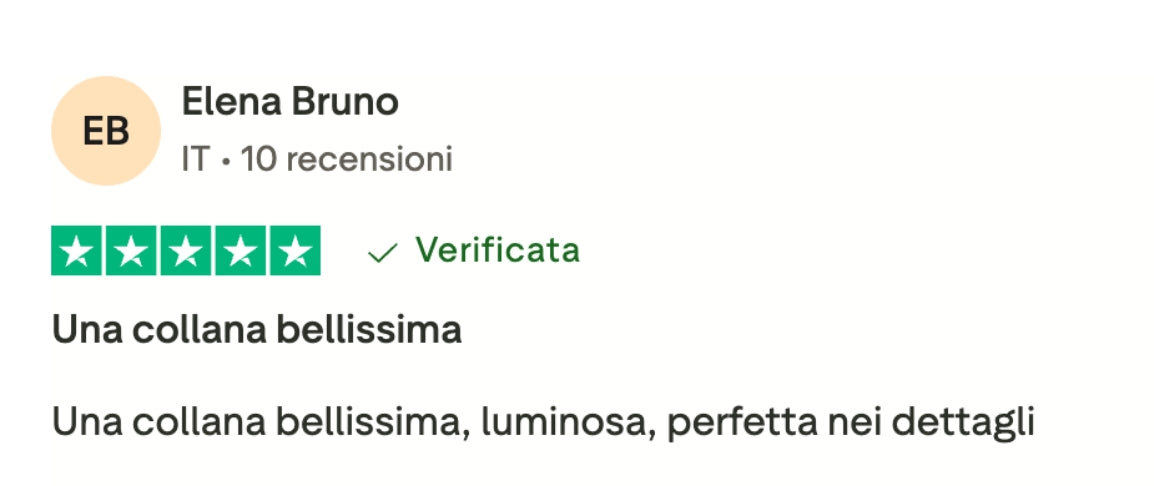Select the second green rating star

[131, 251]
